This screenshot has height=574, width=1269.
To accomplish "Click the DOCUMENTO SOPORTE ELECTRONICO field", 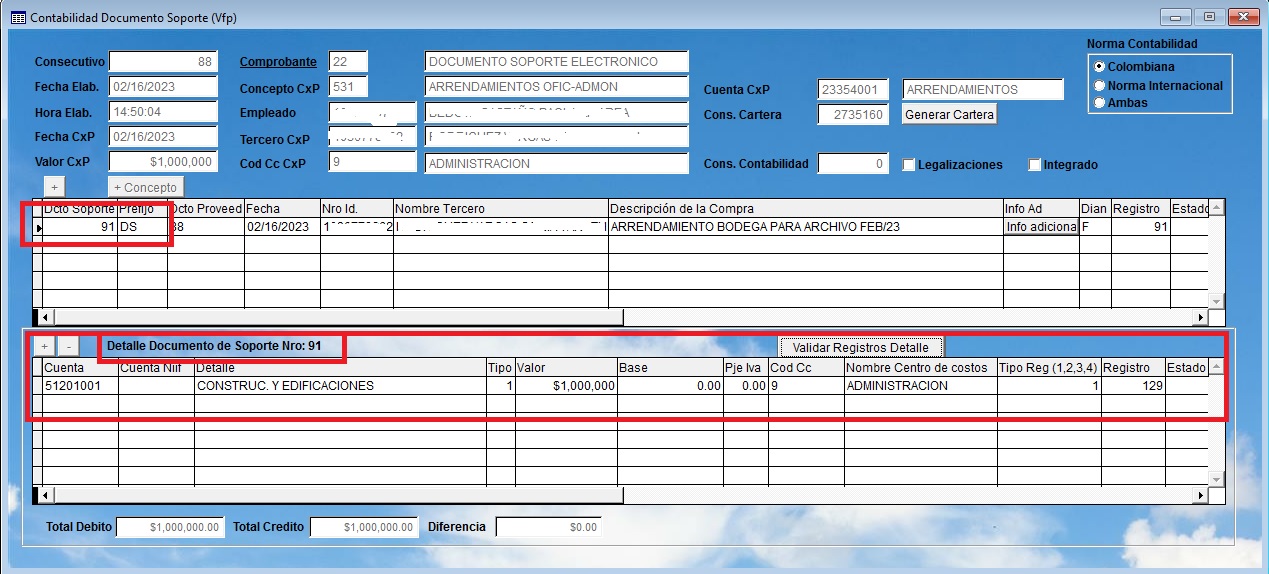I will point(557,62).
